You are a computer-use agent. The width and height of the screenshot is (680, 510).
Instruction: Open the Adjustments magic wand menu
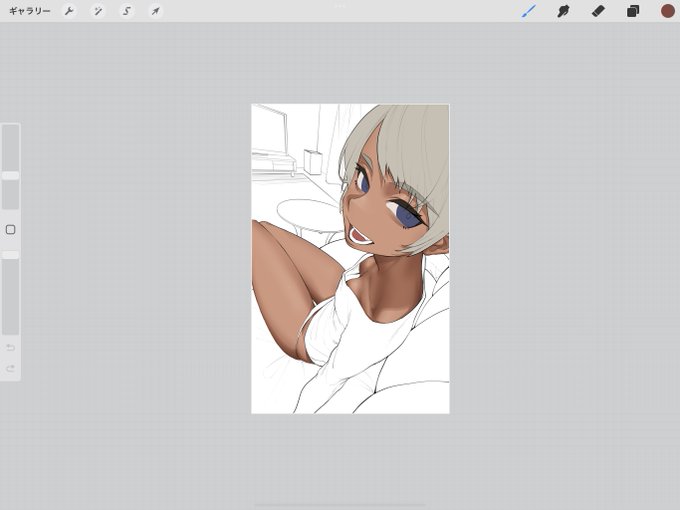[x=98, y=11]
